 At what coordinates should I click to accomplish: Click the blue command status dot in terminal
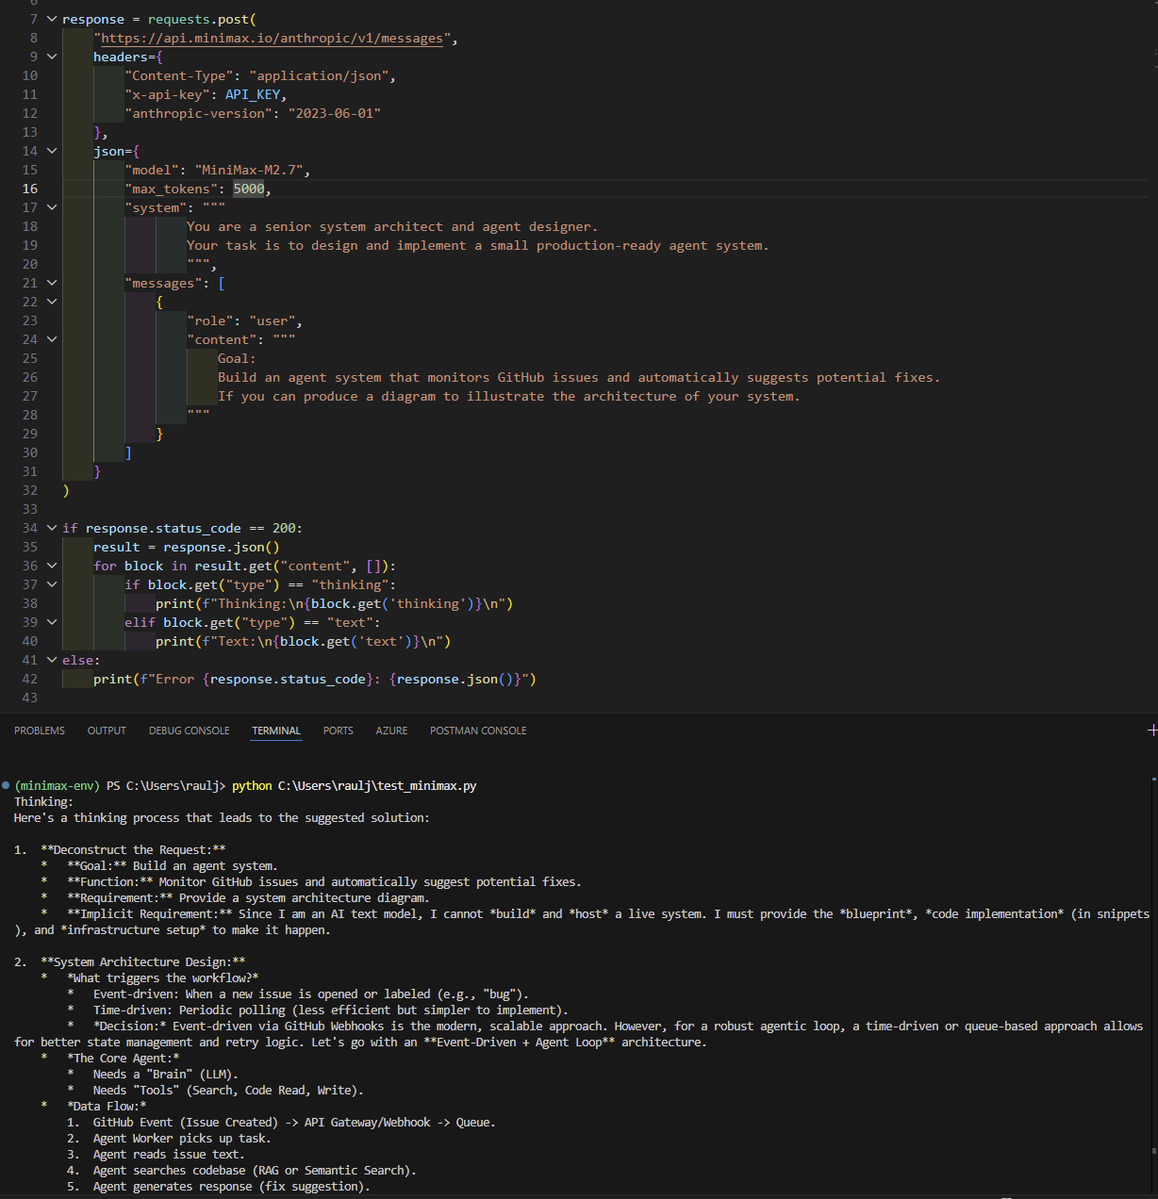coord(6,785)
